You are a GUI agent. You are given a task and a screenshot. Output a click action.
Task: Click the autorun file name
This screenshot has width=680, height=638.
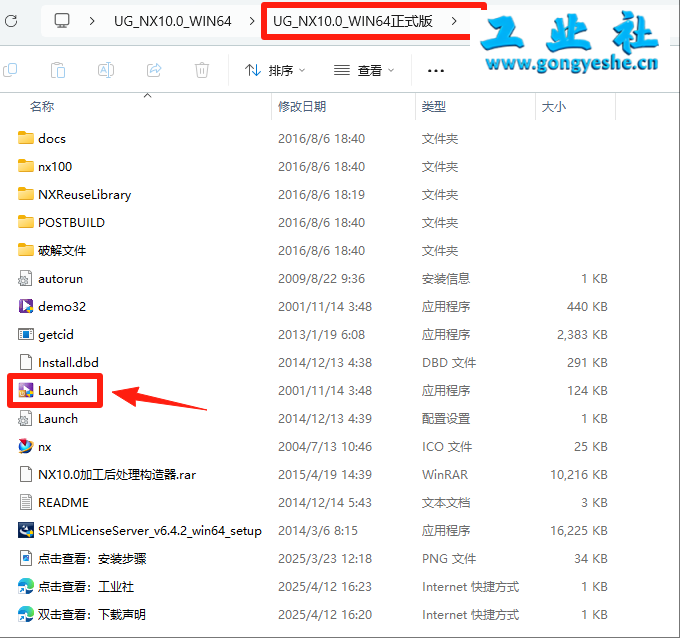click(60, 278)
